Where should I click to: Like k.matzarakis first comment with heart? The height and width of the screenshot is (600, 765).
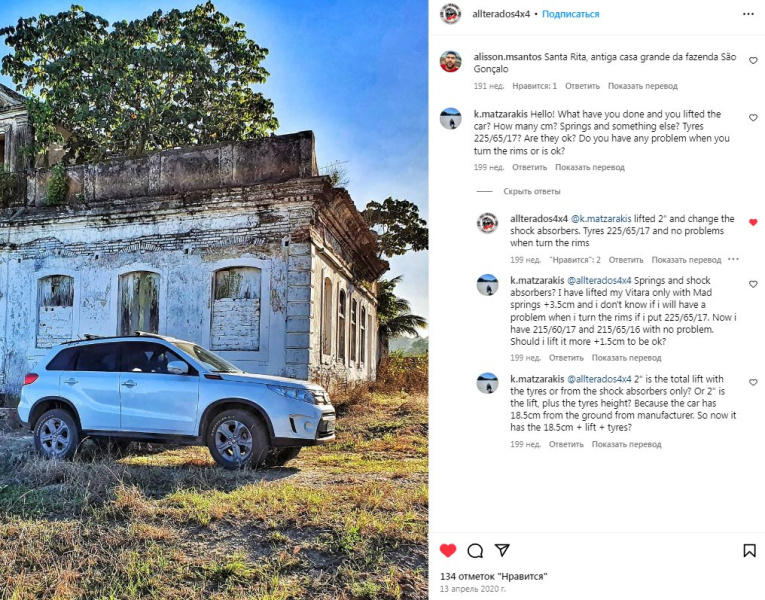point(753,118)
